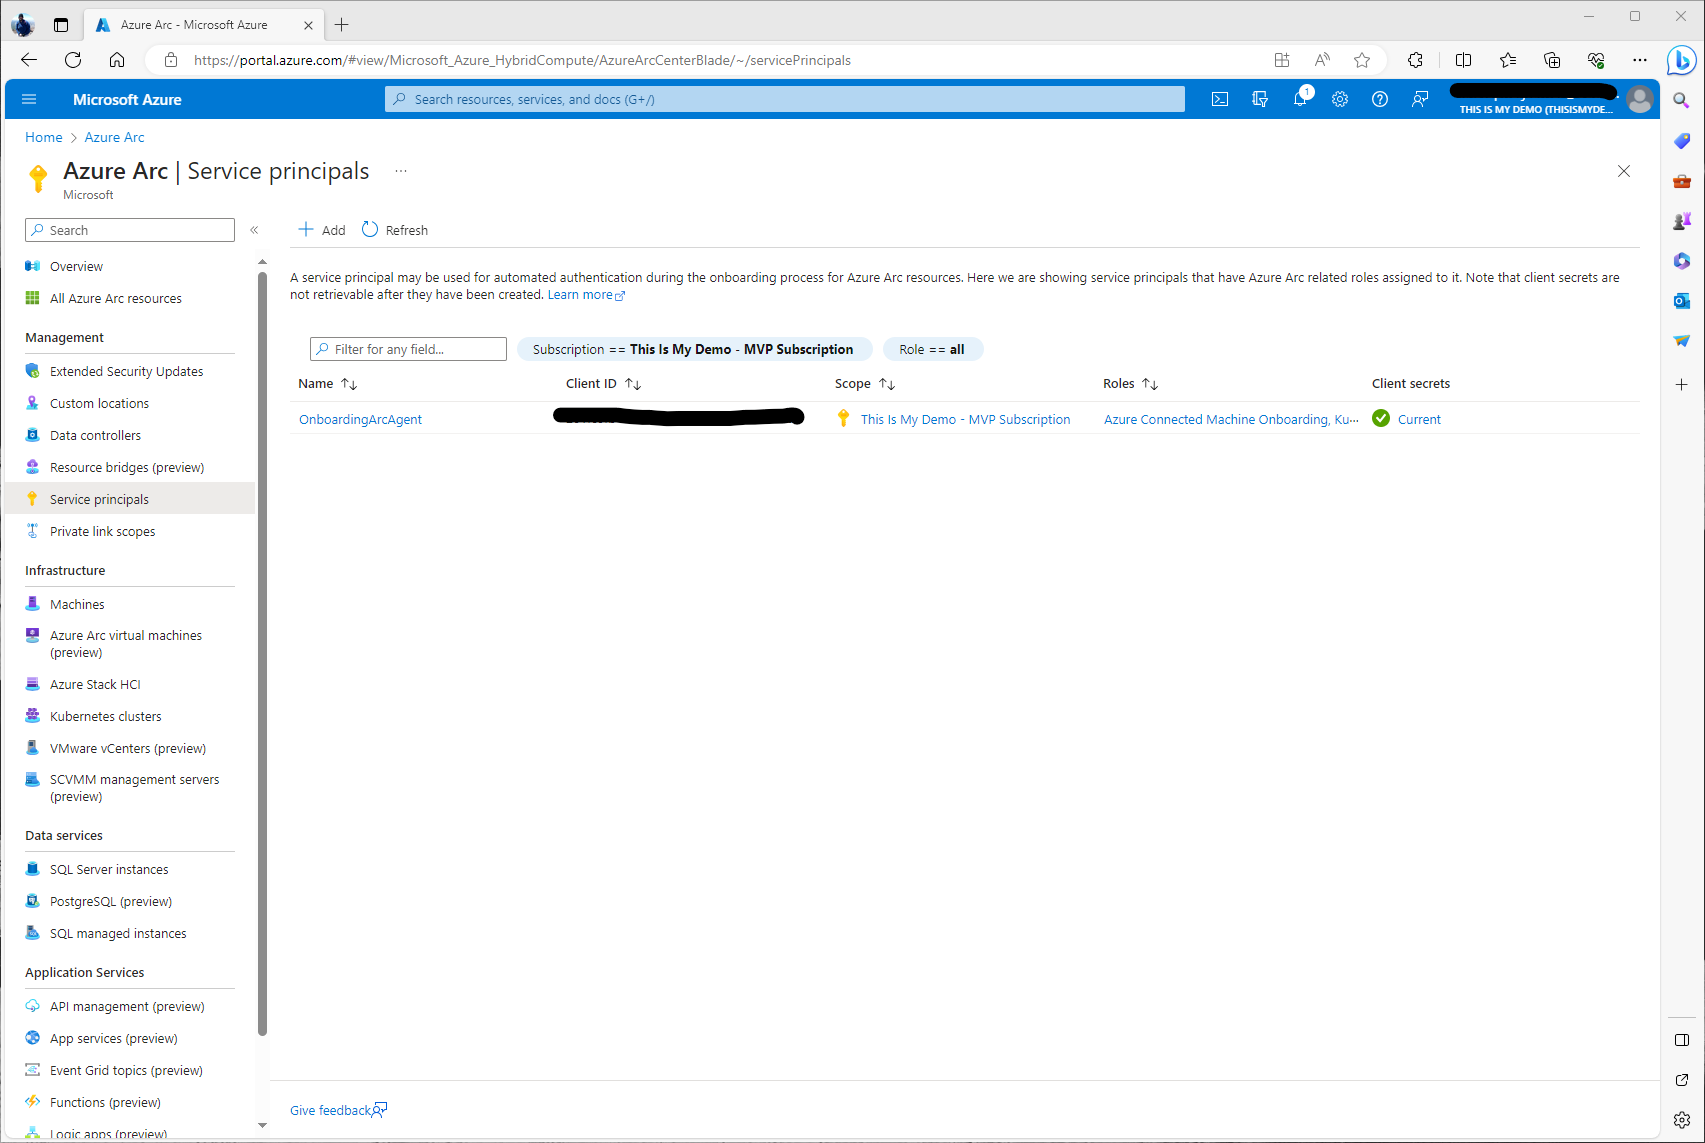1705x1143 pixels.
Task: Open portal settings gear icon
Action: 1340,99
